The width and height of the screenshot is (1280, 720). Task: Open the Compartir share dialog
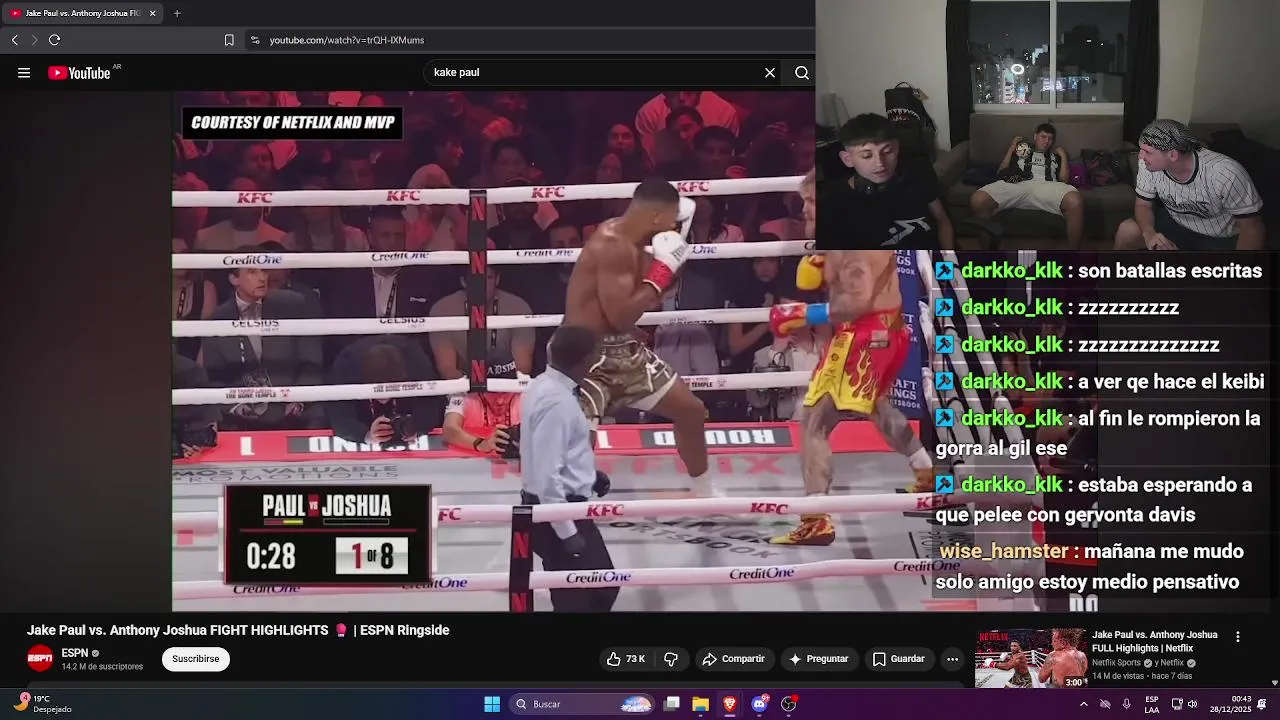(x=734, y=659)
